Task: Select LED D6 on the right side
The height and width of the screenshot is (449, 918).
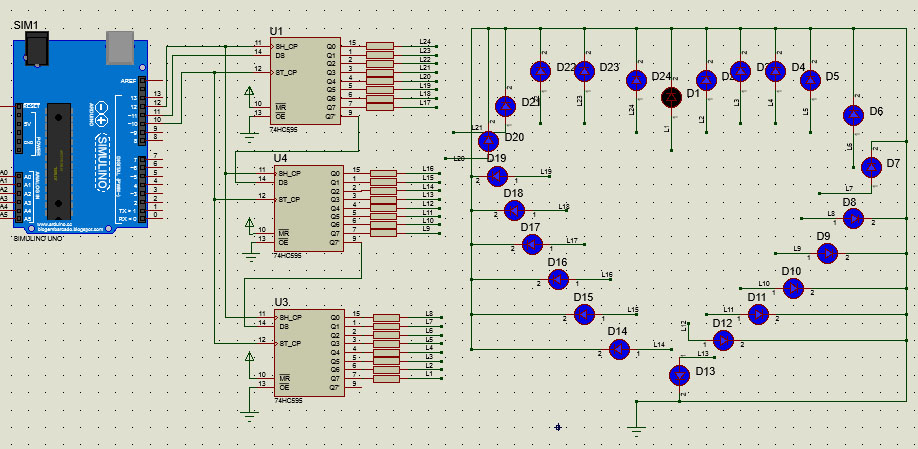Action: [x=853, y=116]
